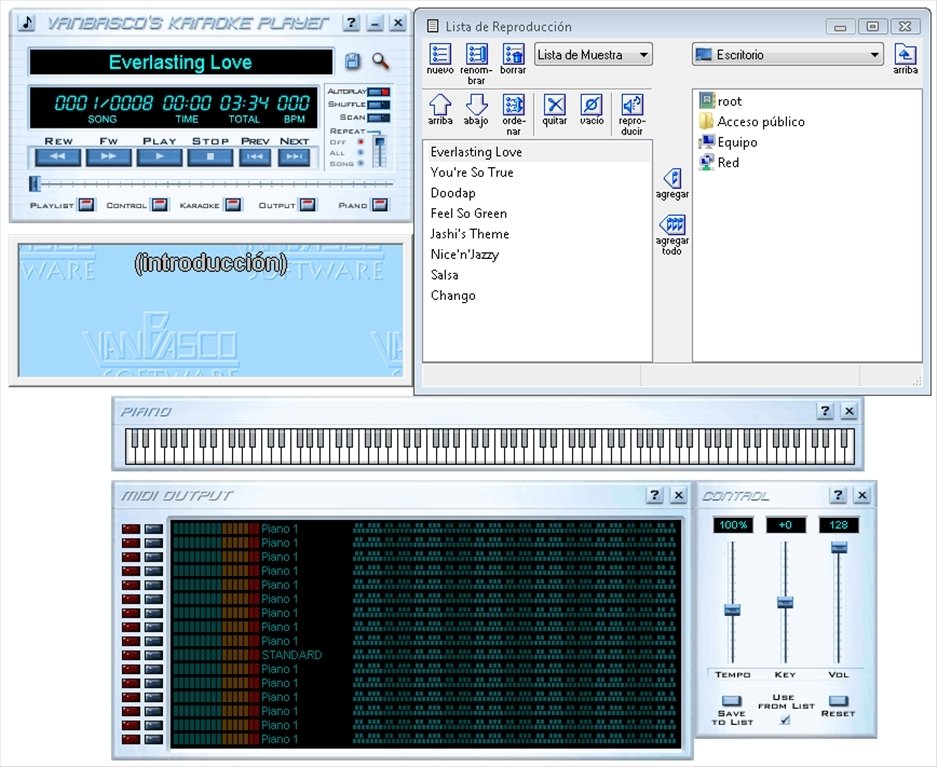This screenshot has height=767, width=937.
Task: Open help in the Piano window
Action: (x=825, y=410)
